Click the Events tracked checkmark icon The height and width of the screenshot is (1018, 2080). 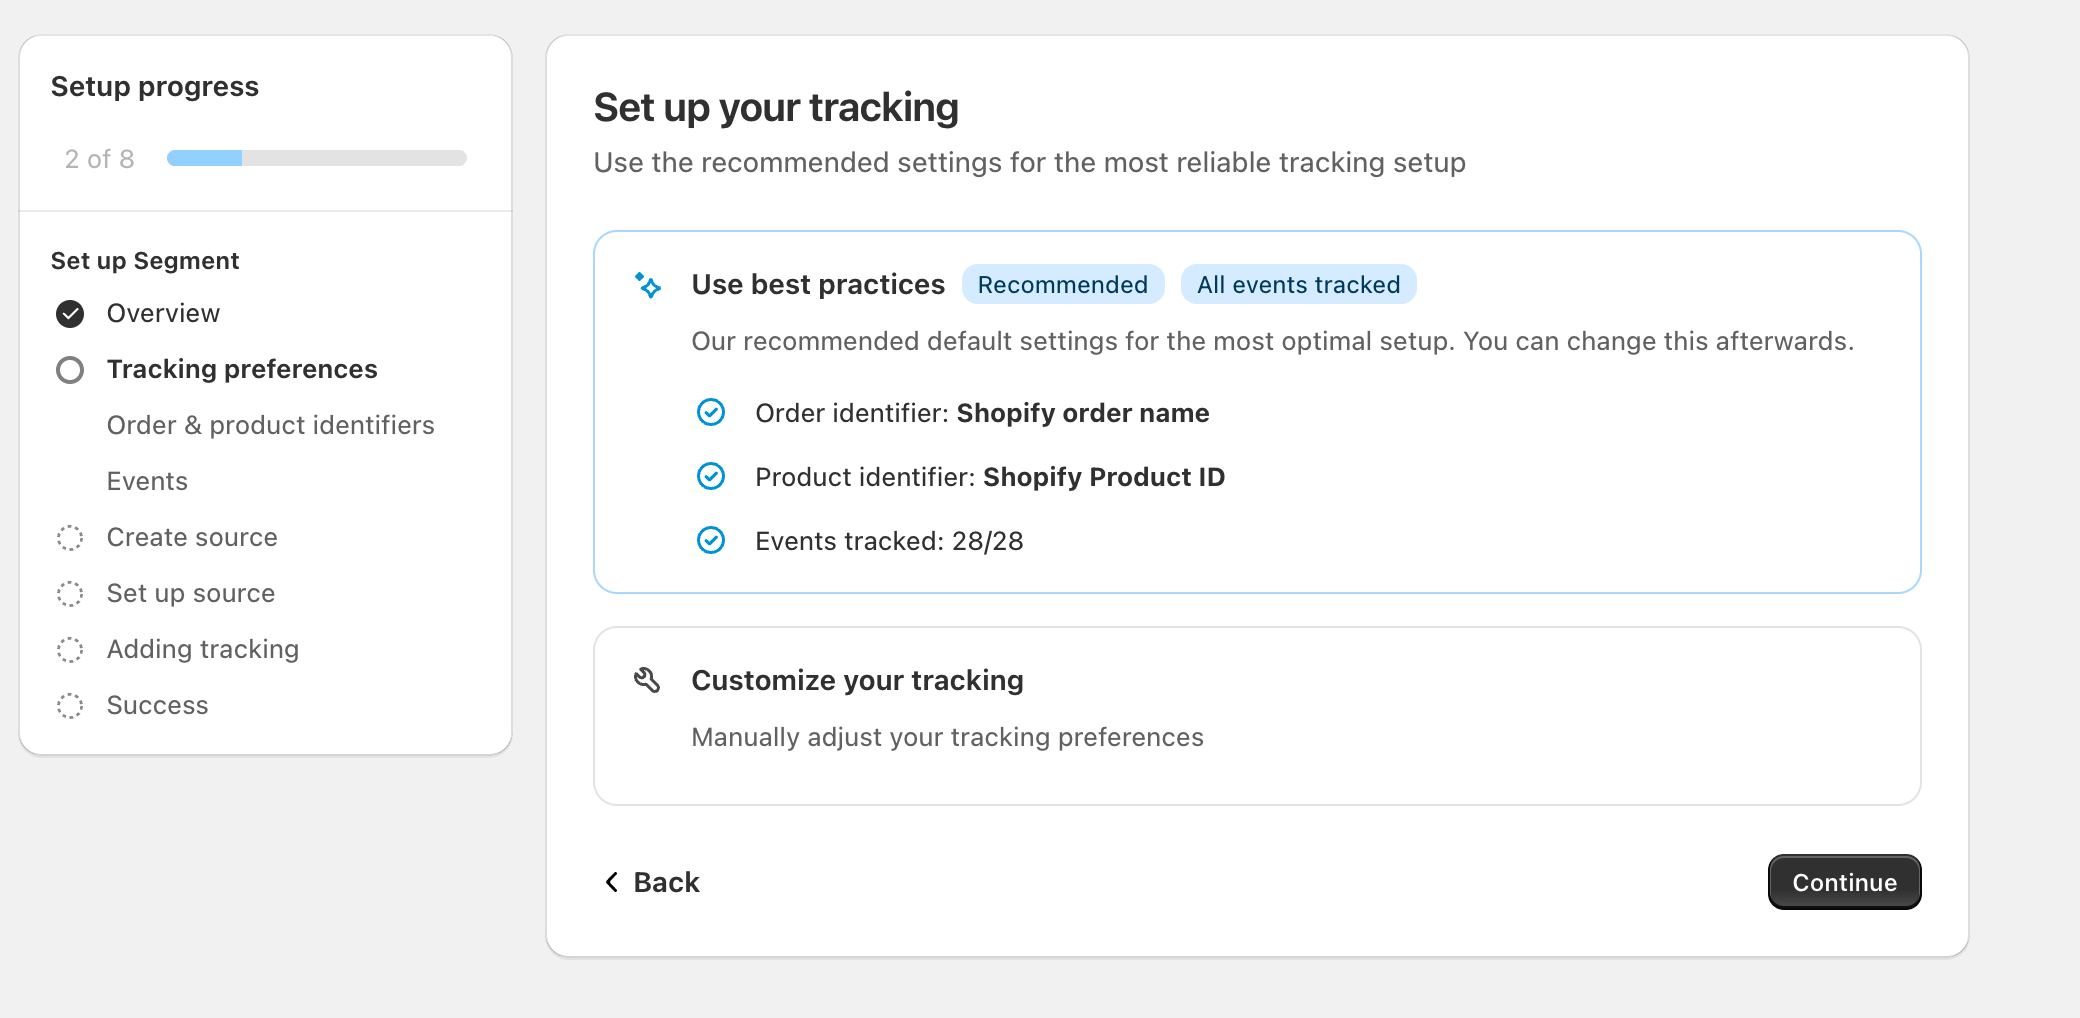pyautogui.click(x=711, y=540)
